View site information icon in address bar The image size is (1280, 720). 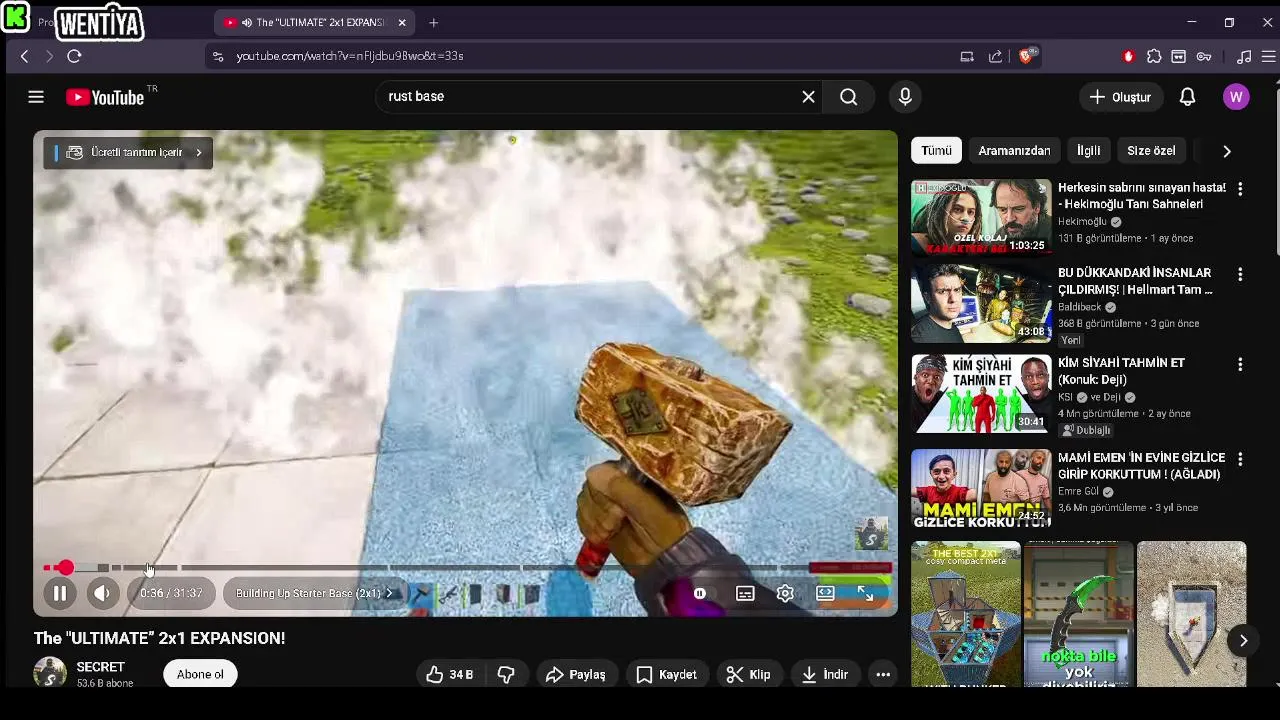(x=218, y=56)
